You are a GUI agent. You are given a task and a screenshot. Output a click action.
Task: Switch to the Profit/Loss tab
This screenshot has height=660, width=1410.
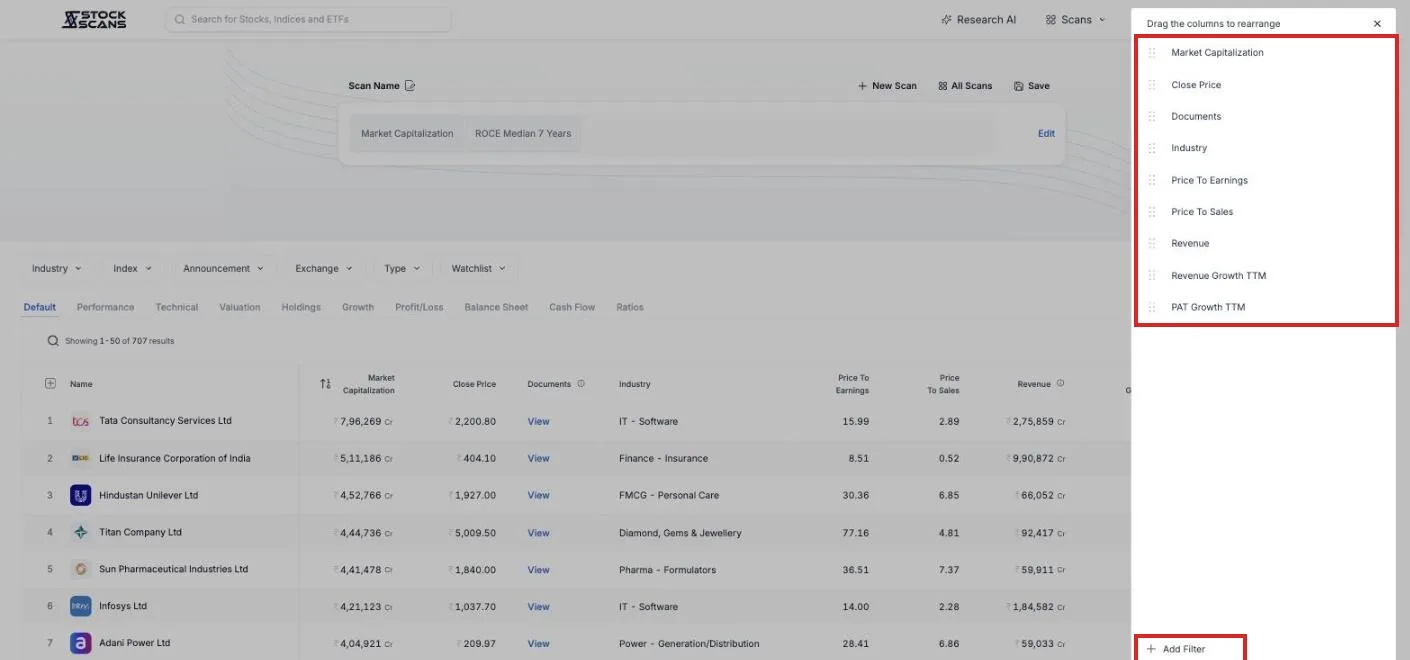419,307
